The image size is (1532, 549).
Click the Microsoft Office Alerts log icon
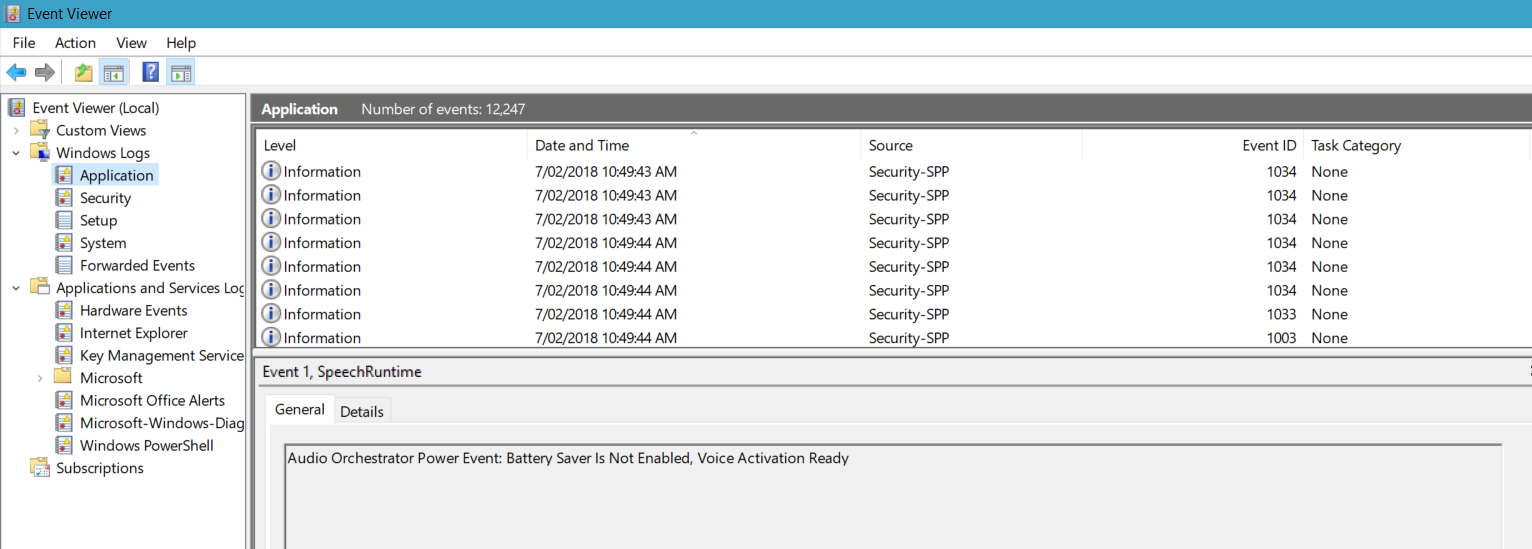[64, 400]
